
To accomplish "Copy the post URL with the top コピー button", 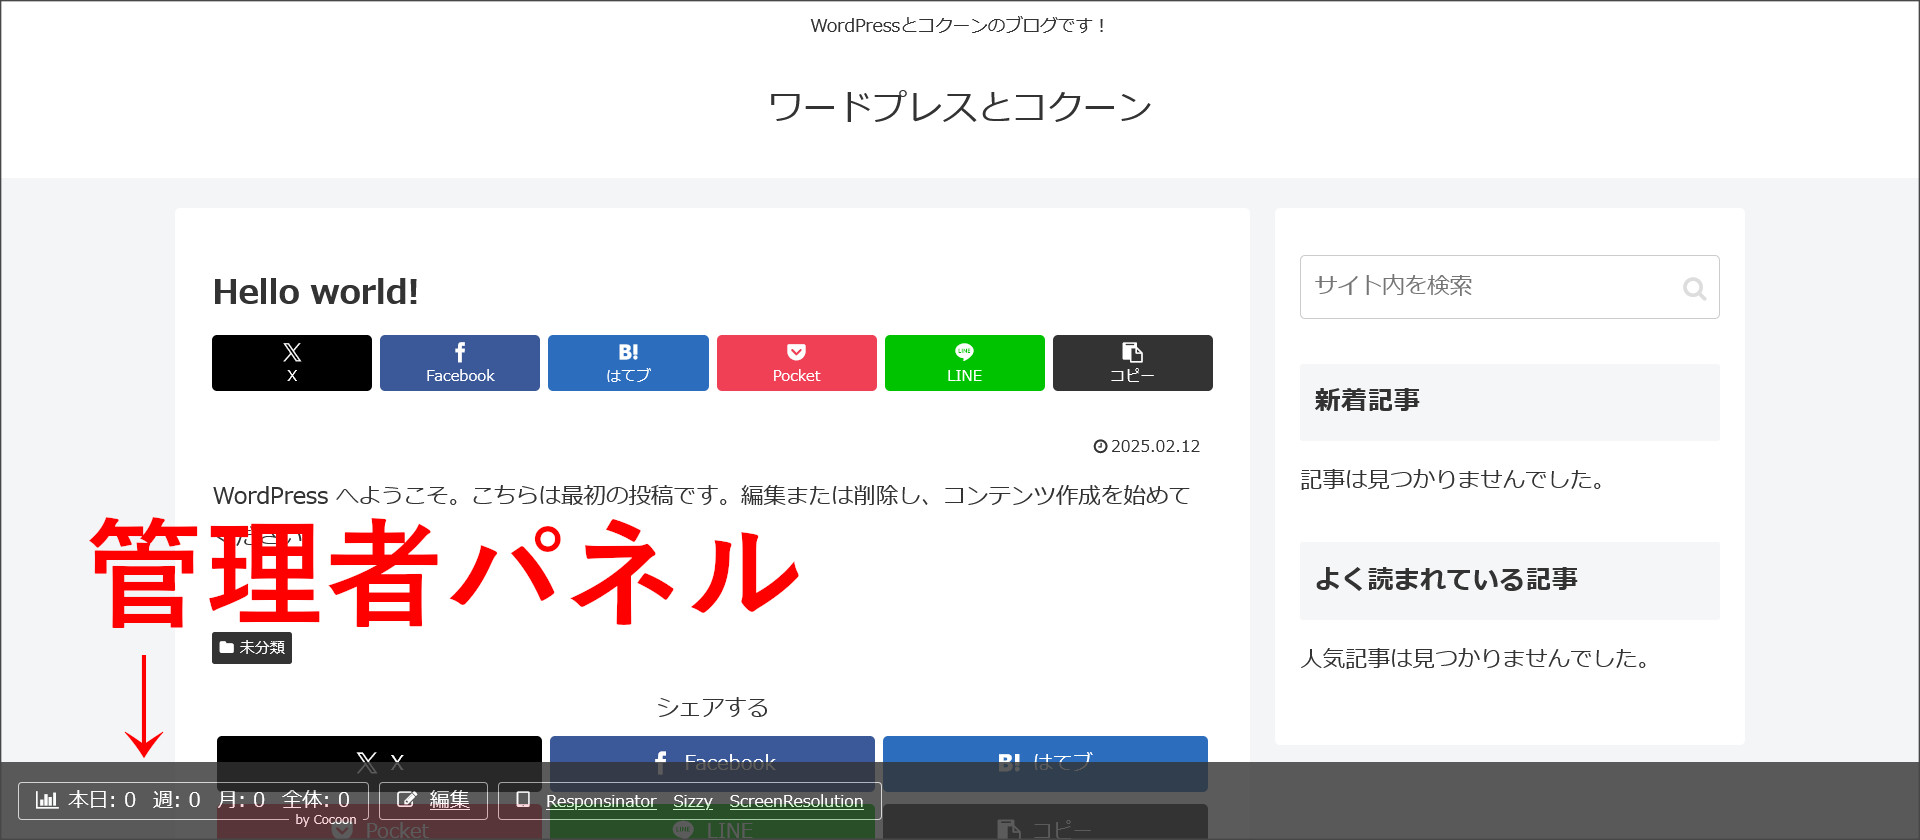I will coord(1133,363).
